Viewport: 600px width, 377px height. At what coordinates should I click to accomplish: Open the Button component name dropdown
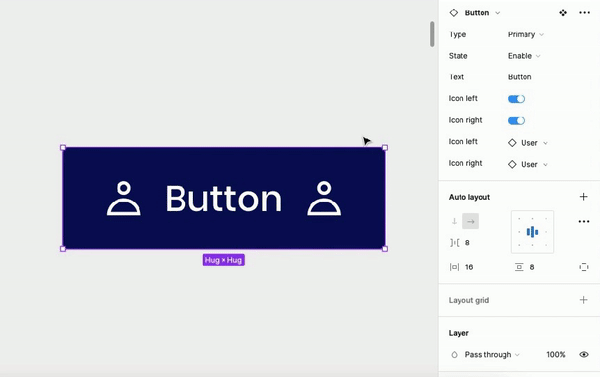point(482,13)
